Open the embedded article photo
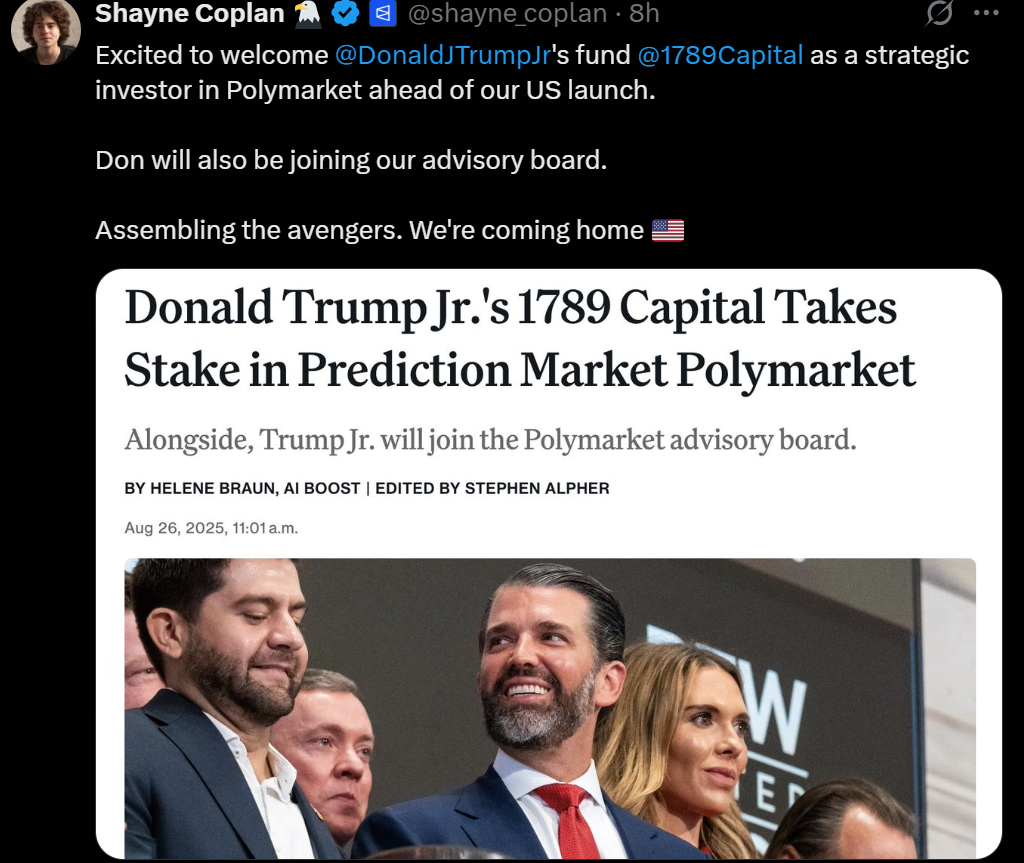The image size is (1024, 863). (x=550, y=708)
